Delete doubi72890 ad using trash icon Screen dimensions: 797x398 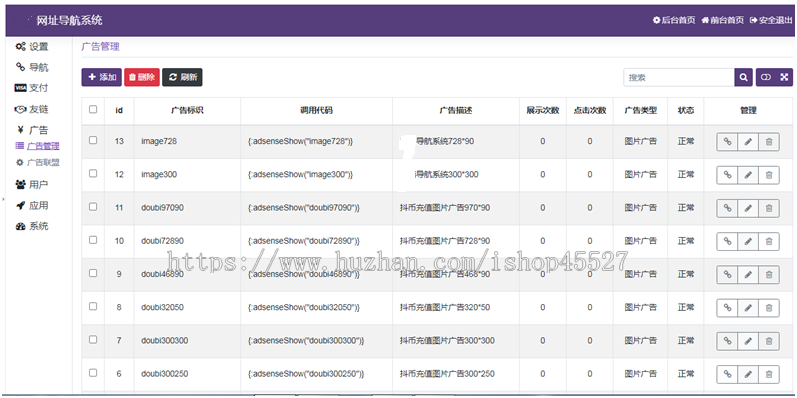769,241
